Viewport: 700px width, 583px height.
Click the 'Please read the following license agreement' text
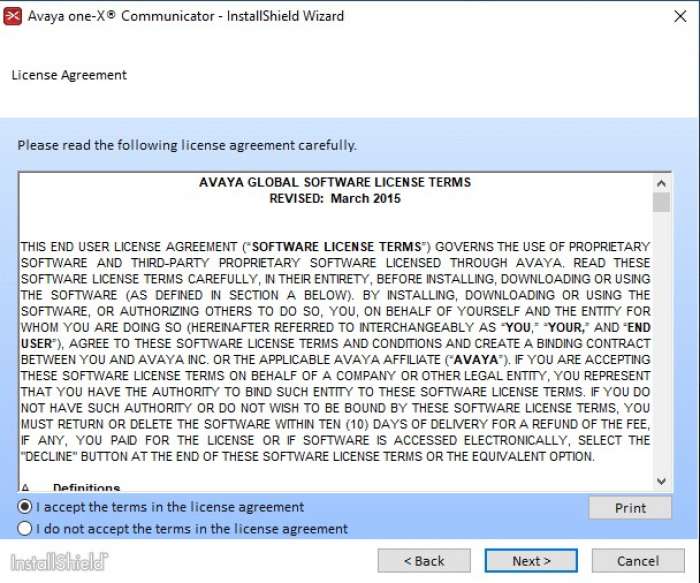187,145
